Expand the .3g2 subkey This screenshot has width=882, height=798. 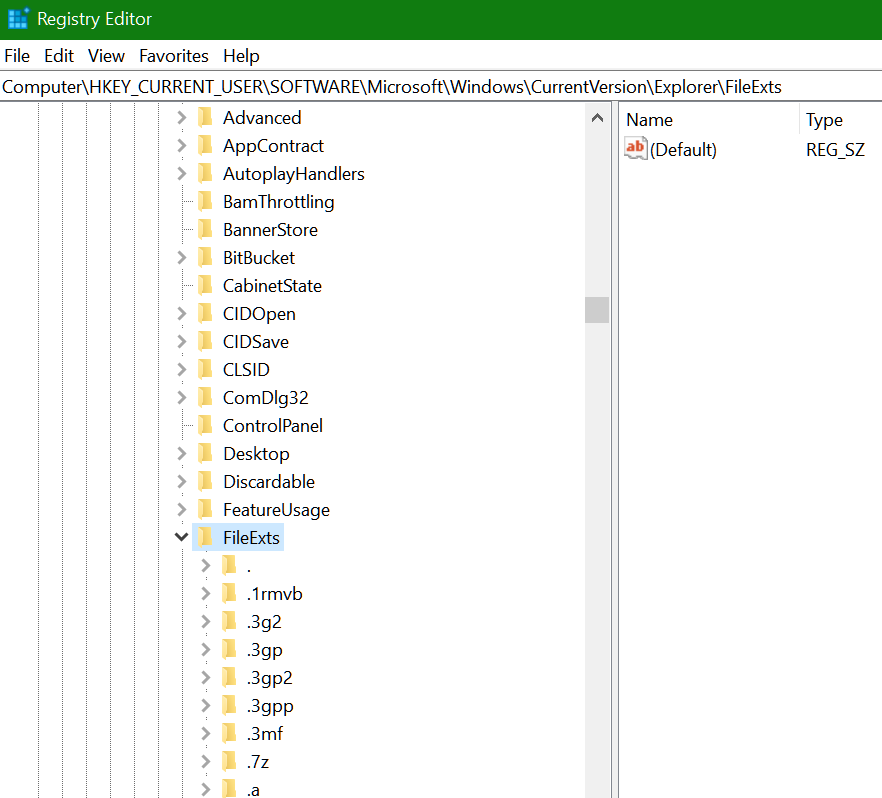205,621
